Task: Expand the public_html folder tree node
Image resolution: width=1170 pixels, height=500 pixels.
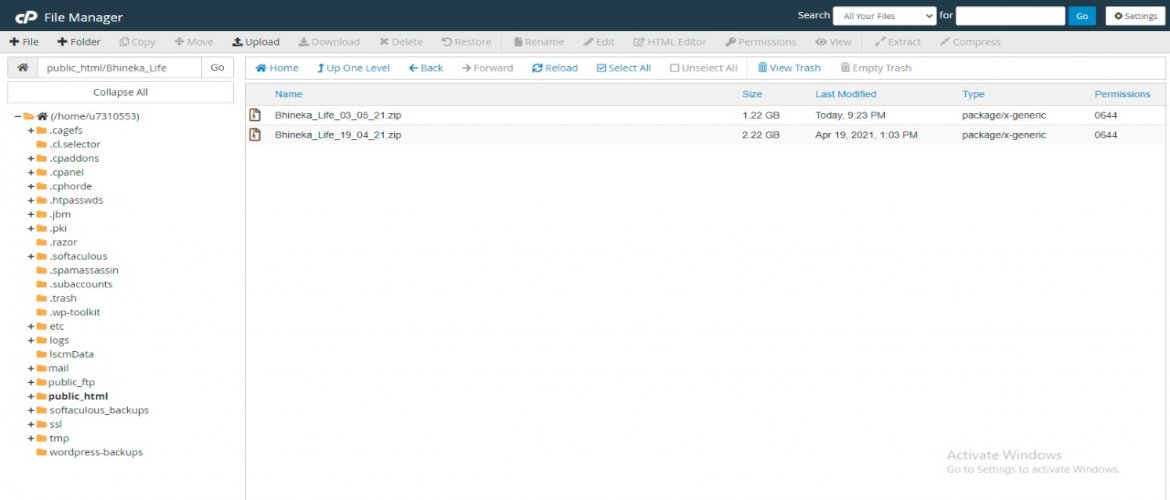Action: [31, 396]
